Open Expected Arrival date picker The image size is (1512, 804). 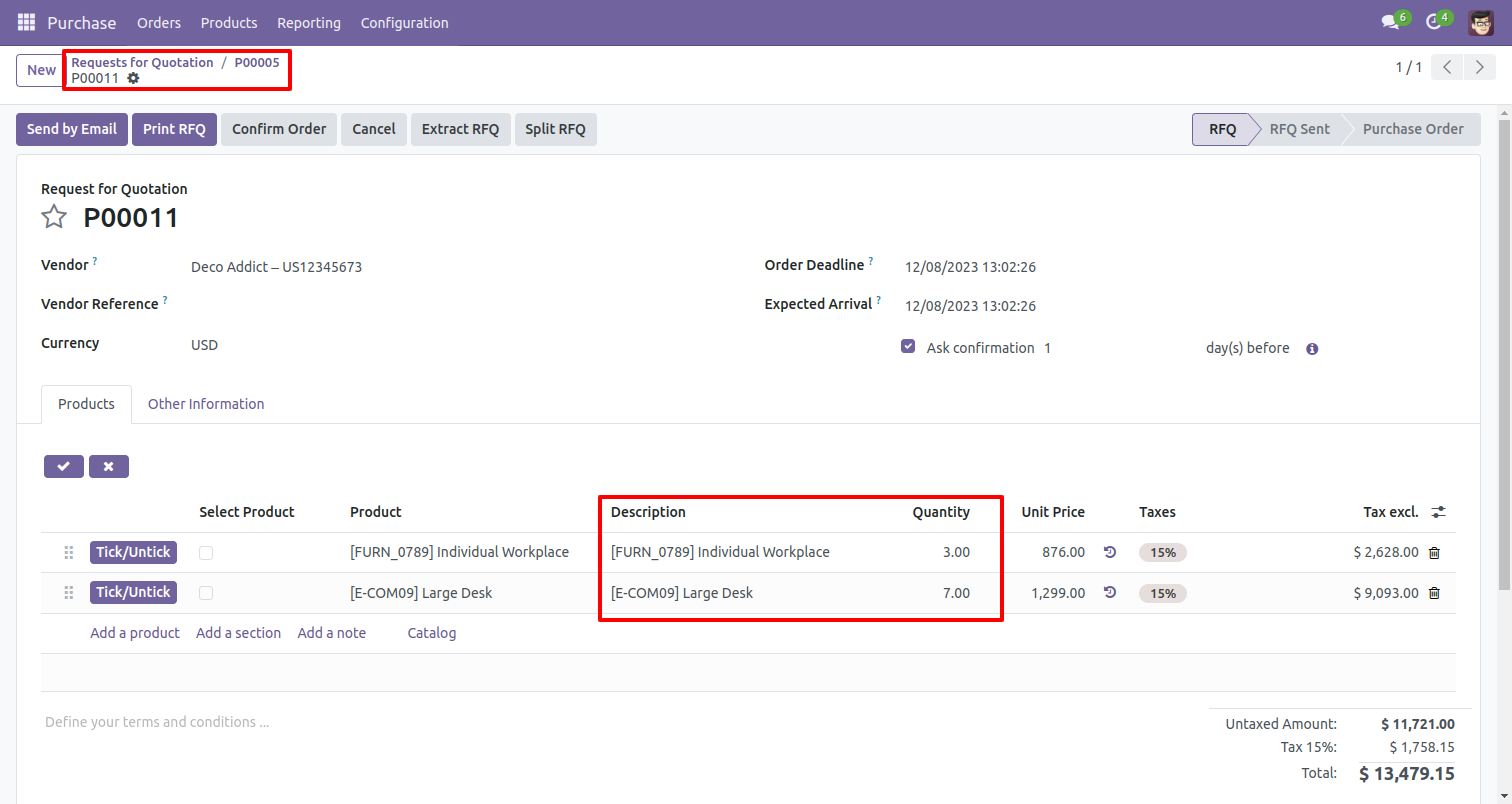click(970, 306)
